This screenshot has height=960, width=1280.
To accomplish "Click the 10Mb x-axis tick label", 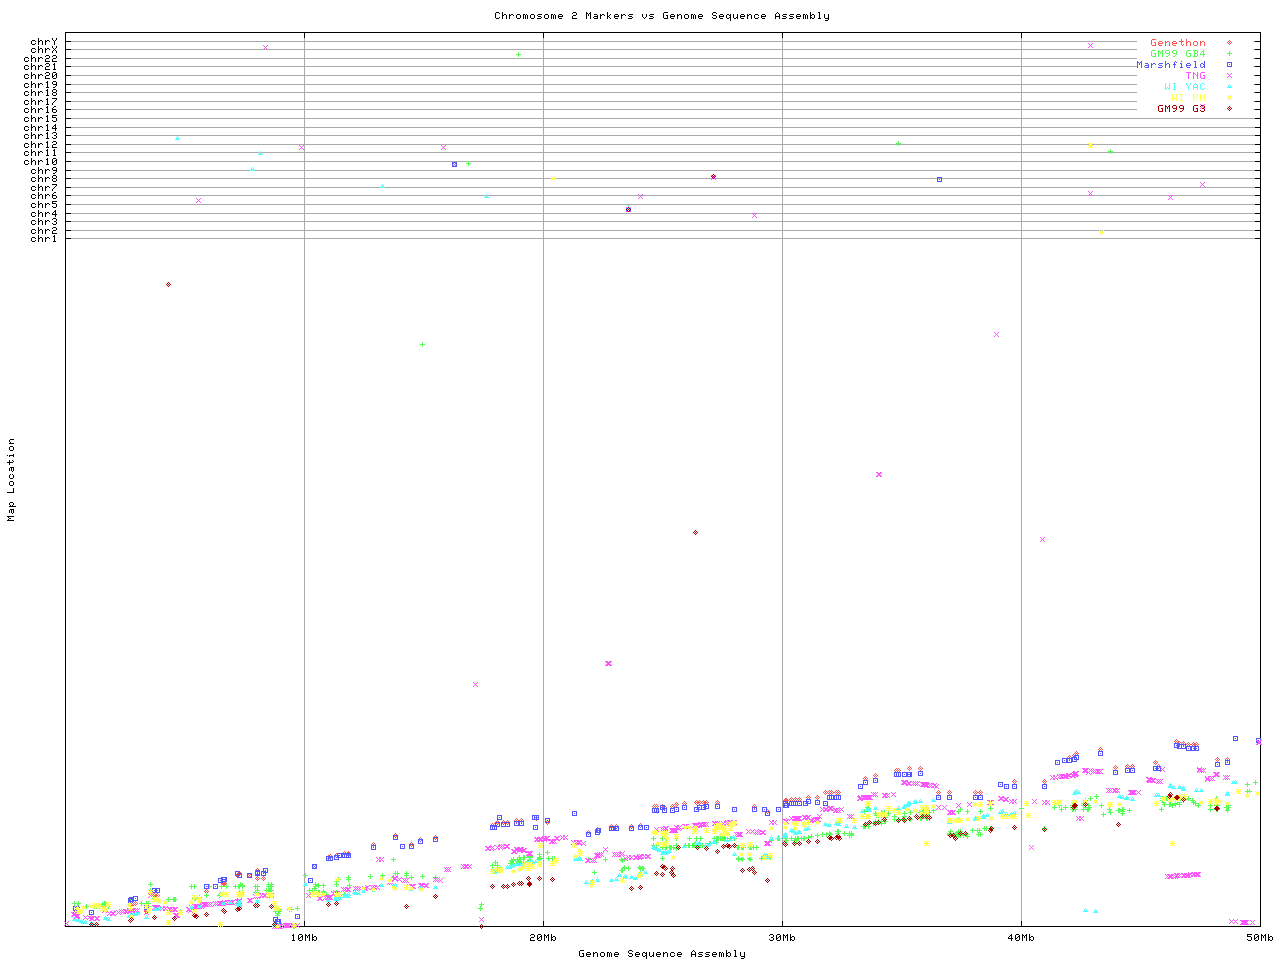I will point(304,938).
